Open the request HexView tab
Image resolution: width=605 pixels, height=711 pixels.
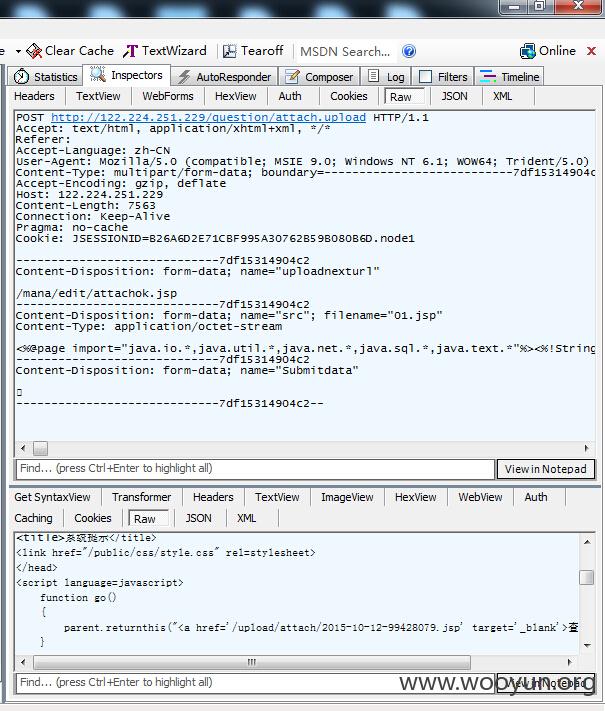point(235,96)
